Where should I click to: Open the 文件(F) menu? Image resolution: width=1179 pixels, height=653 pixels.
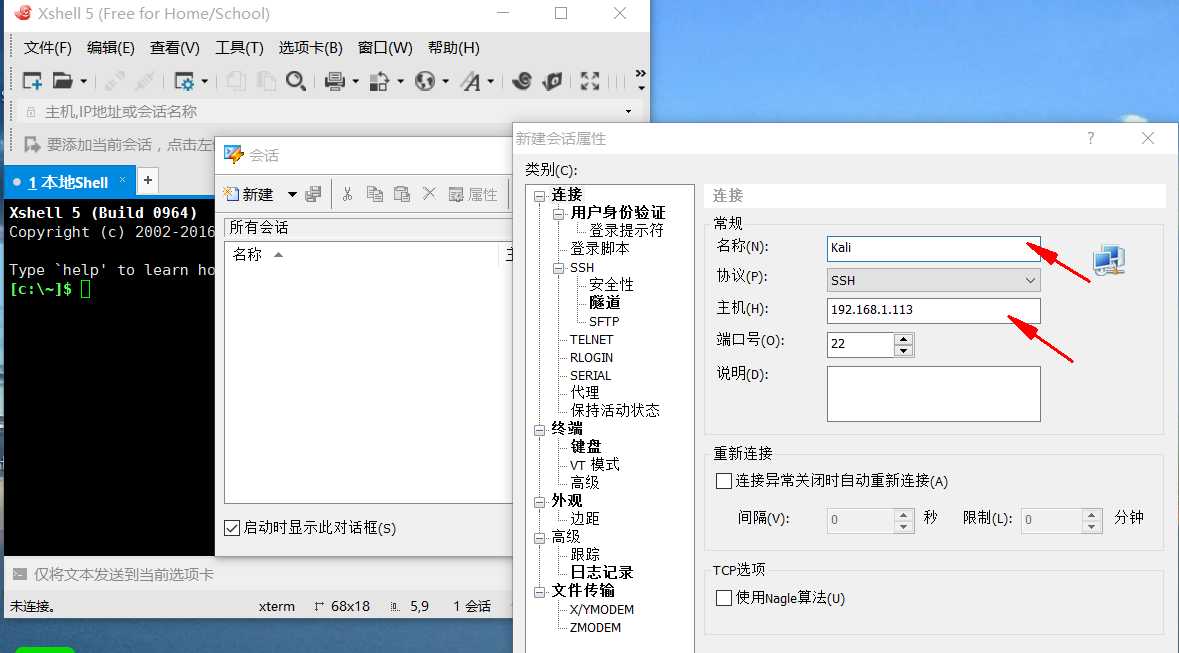pos(47,48)
